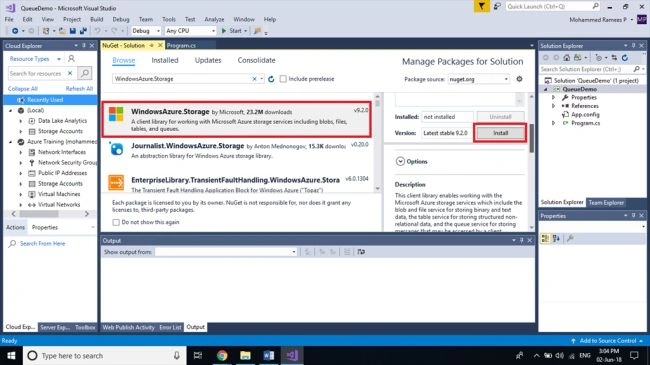Open the Build menu
This screenshot has width=650, height=365.
click(97, 19)
